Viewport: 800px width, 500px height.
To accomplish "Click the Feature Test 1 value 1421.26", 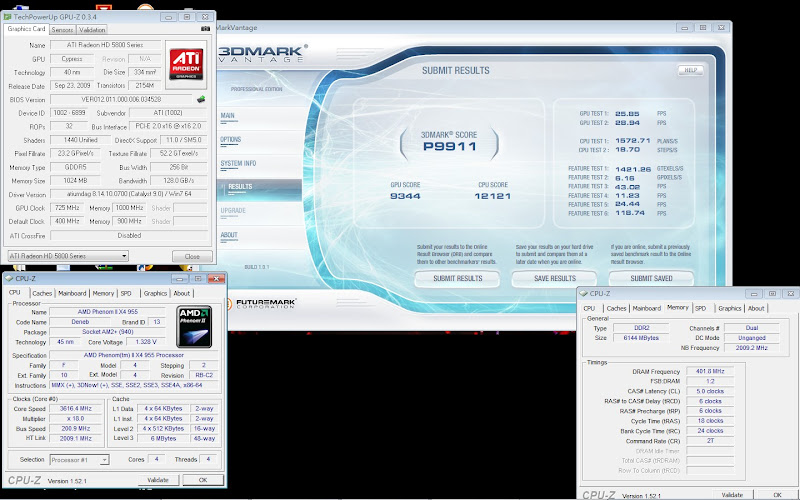I will pos(633,169).
